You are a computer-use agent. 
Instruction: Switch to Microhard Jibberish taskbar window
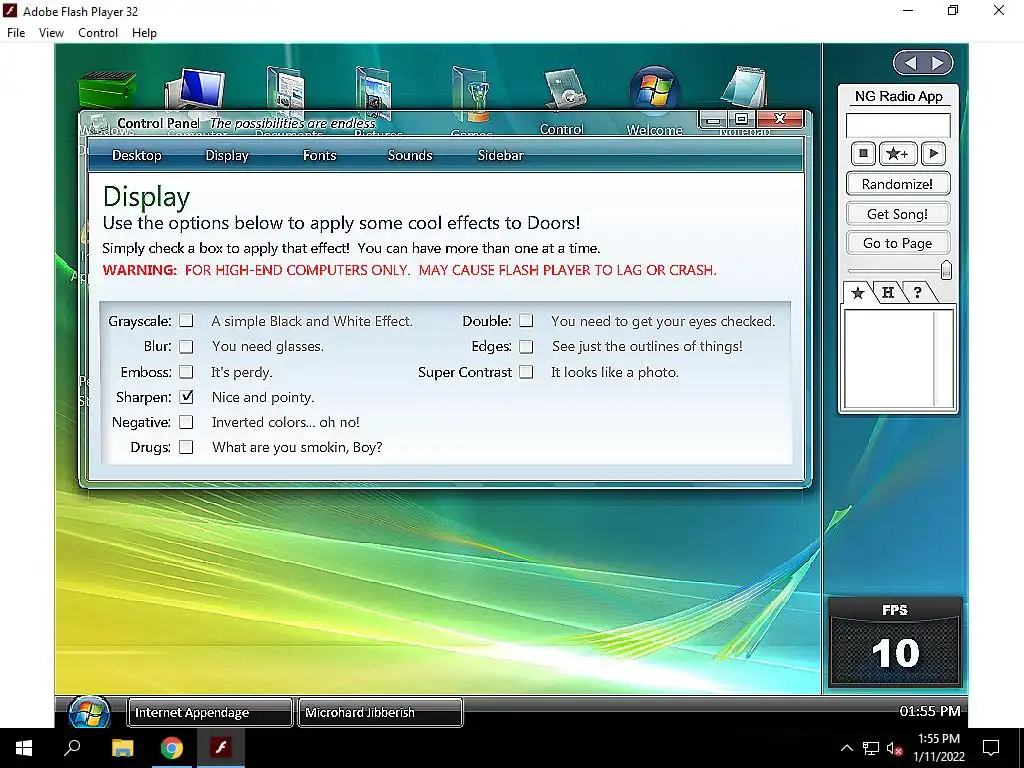coord(380,712)
